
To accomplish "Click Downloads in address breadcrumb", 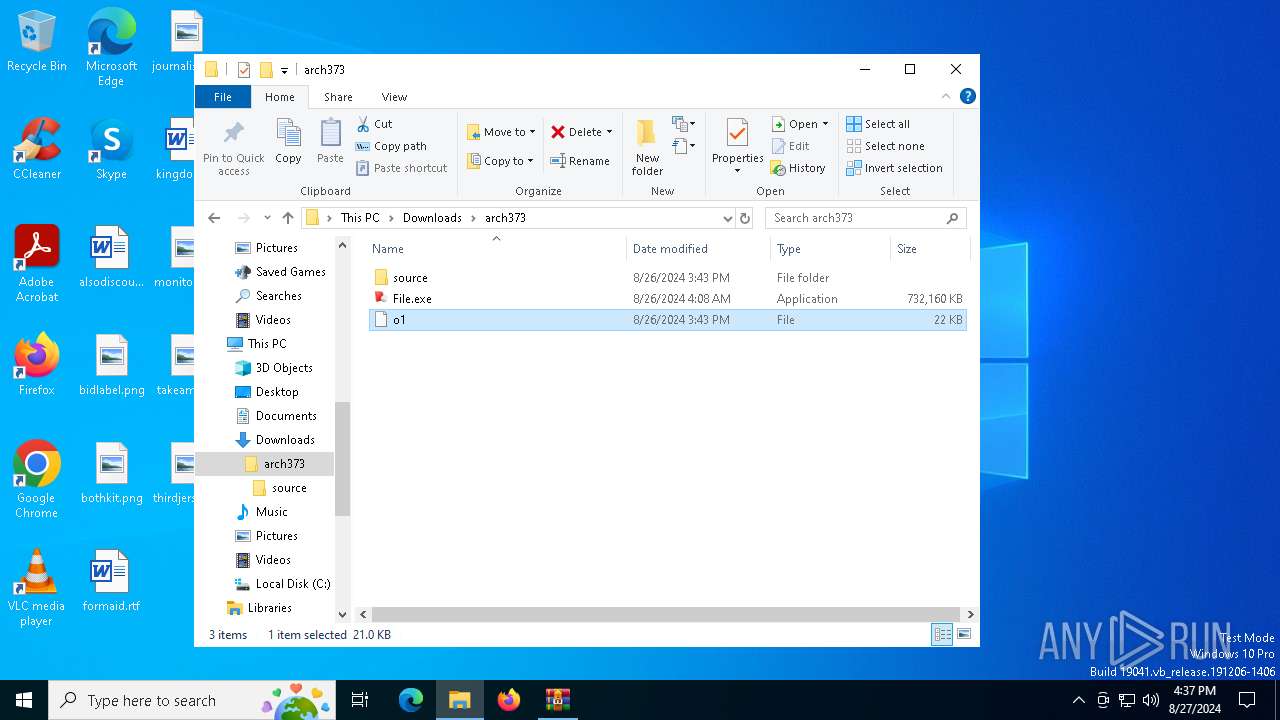I will point(432,218).
